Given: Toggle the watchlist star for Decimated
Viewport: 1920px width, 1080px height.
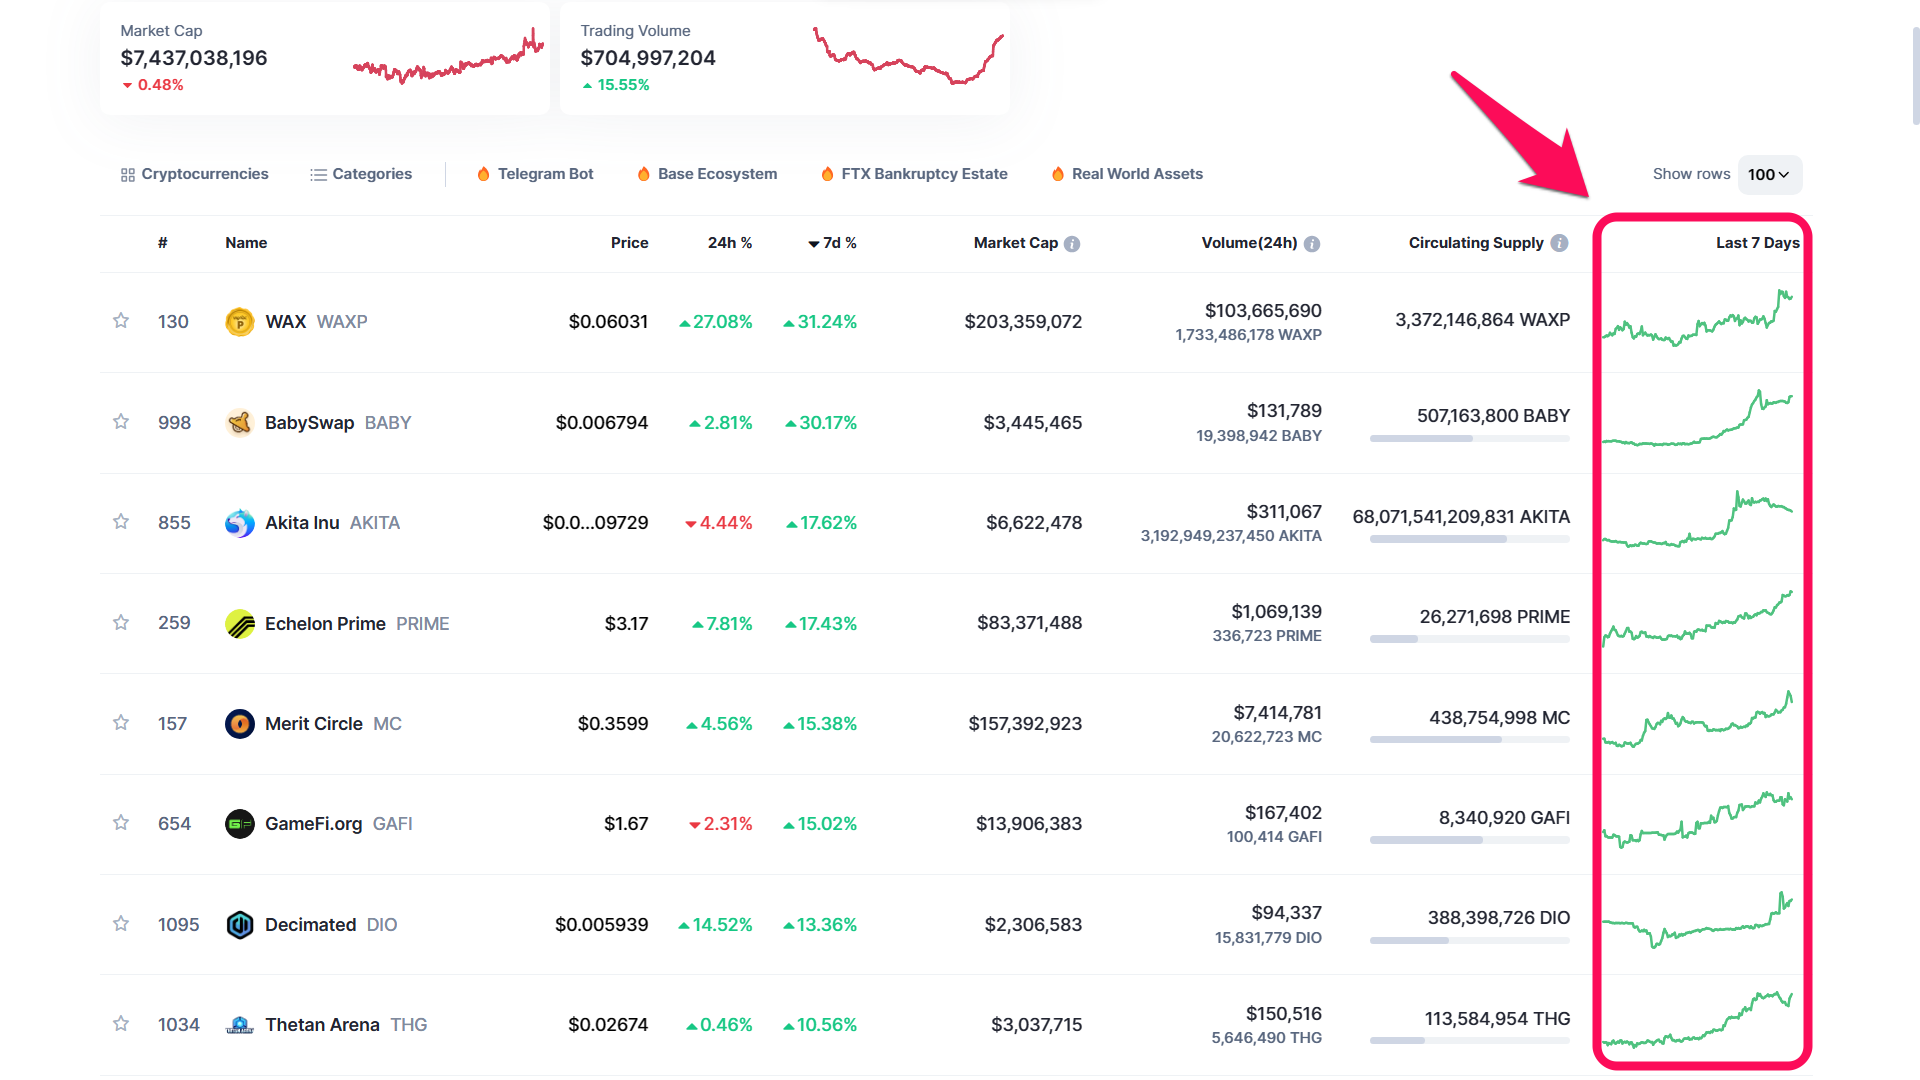Looking at the screenshot, I should 121,924.
